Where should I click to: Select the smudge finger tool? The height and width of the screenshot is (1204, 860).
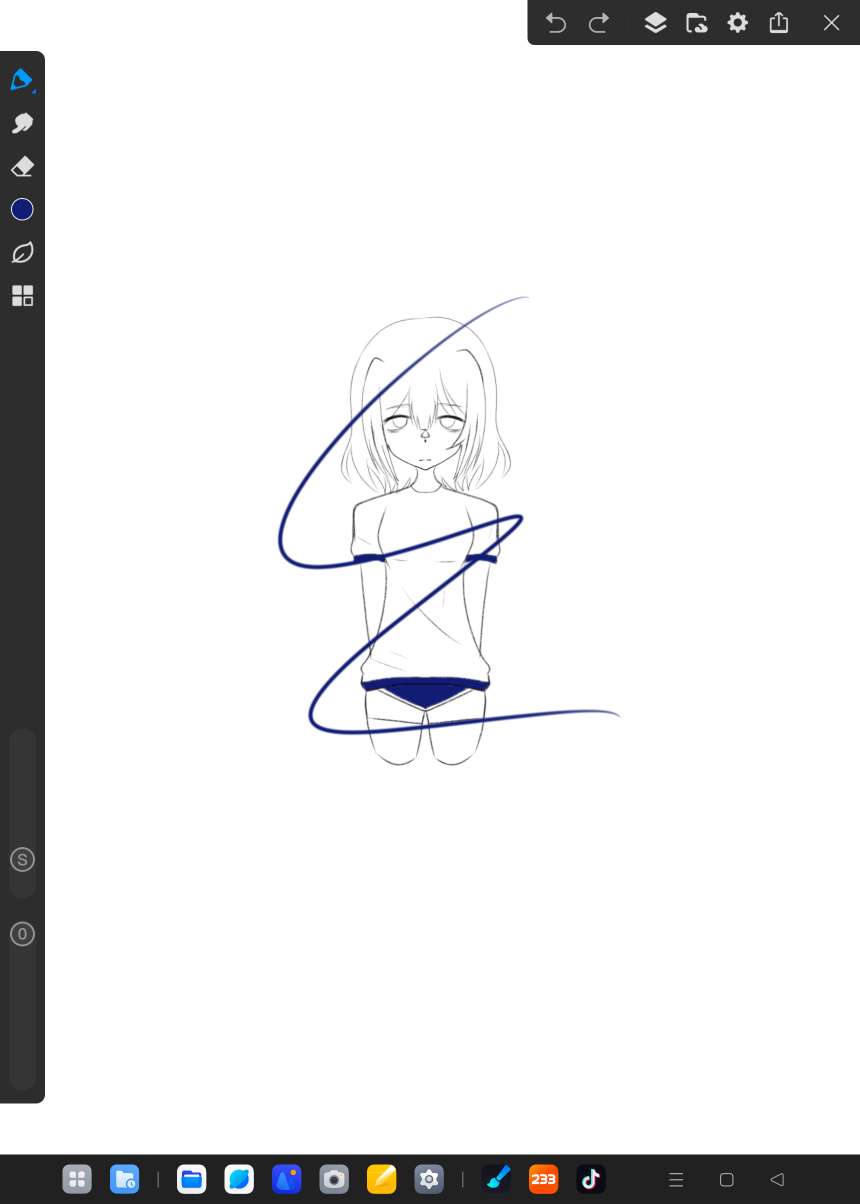pos(22,123)
